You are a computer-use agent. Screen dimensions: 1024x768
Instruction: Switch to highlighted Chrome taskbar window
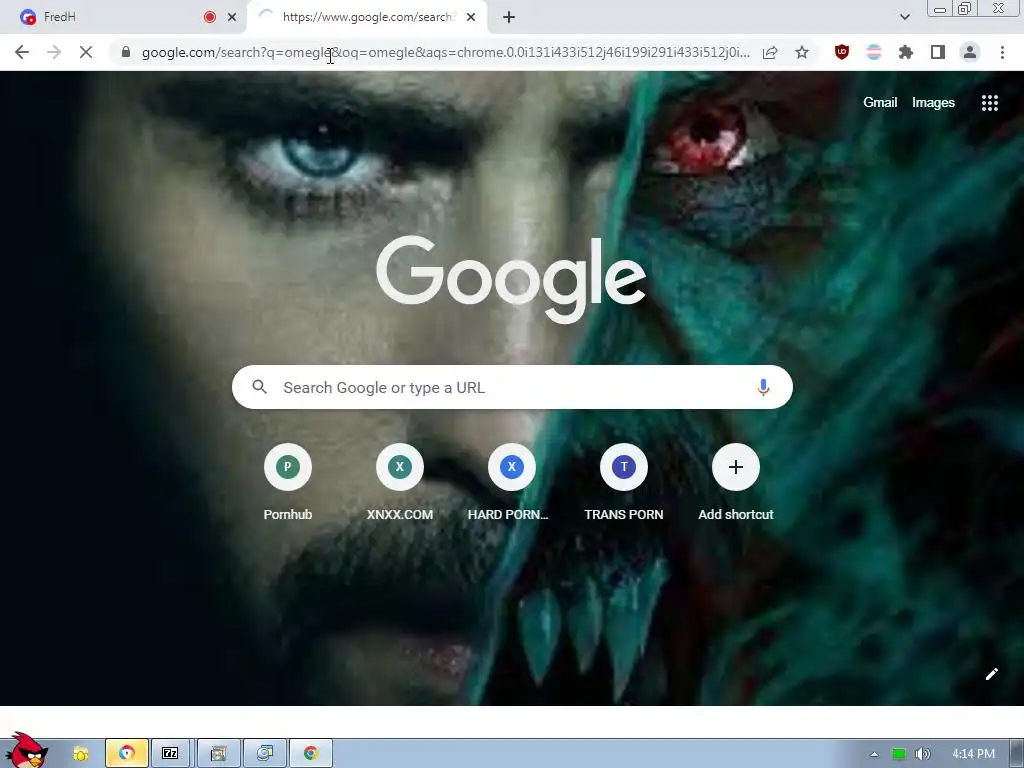coord(127,754)
